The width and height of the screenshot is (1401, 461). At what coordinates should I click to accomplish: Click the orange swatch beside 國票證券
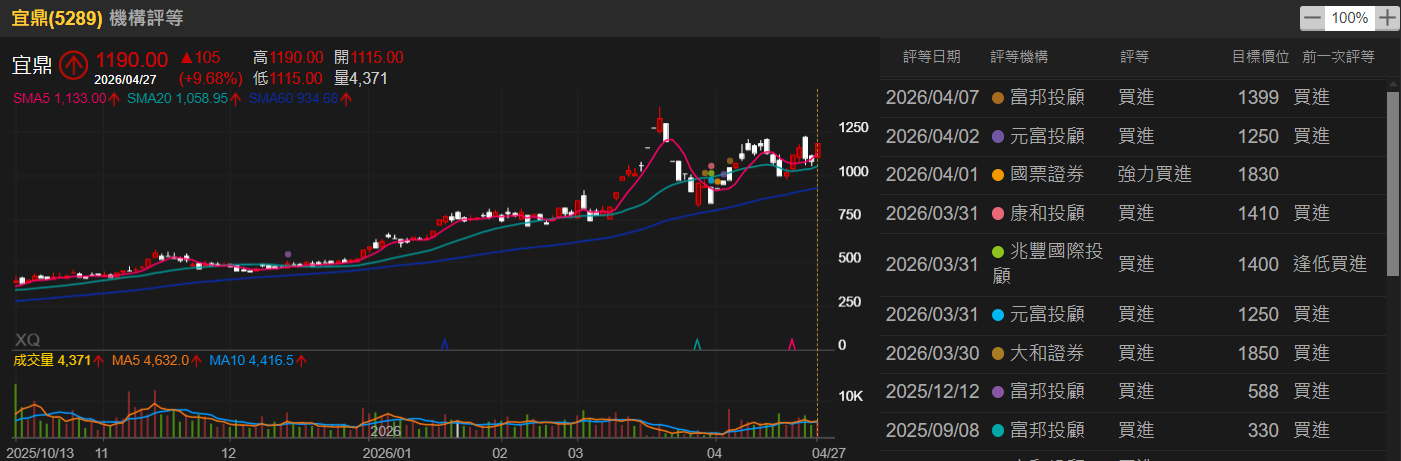click(997, 175)
